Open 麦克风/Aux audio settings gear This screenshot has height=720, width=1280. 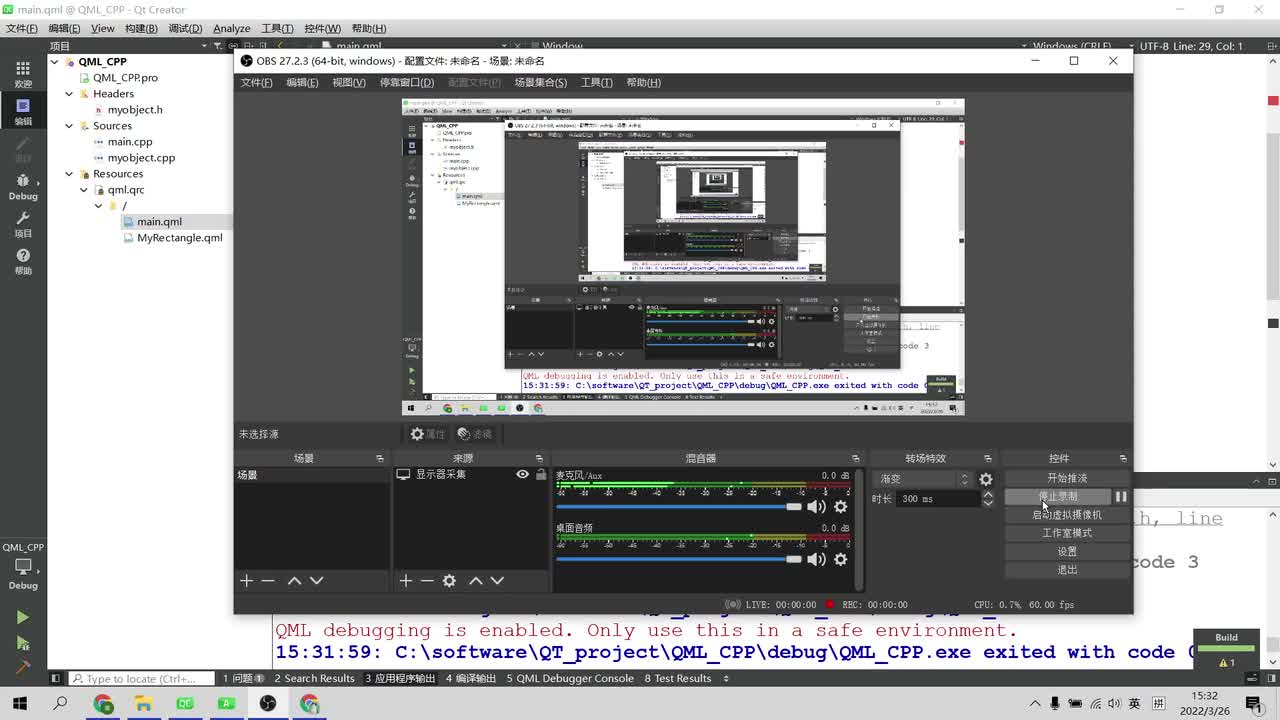(x=840, y=507)
